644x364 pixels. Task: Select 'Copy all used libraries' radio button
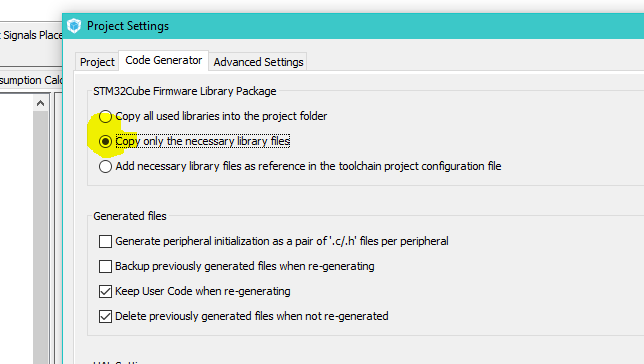[x=105, y=116]
